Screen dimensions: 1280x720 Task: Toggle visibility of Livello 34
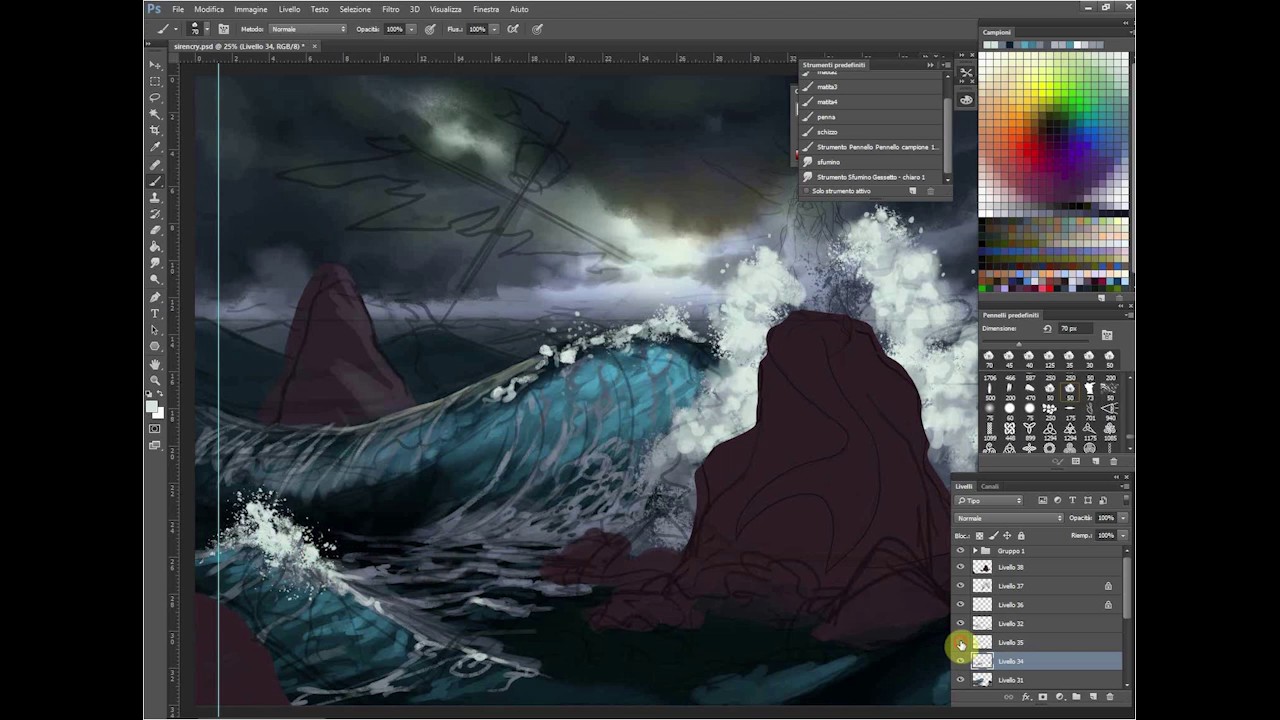pyautogui.click(x=961, y=661)
